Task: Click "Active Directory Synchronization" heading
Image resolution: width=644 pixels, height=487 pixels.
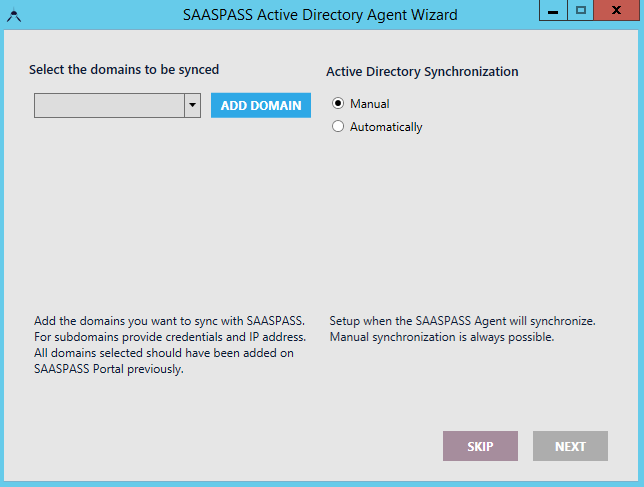Action: point(422,72)
